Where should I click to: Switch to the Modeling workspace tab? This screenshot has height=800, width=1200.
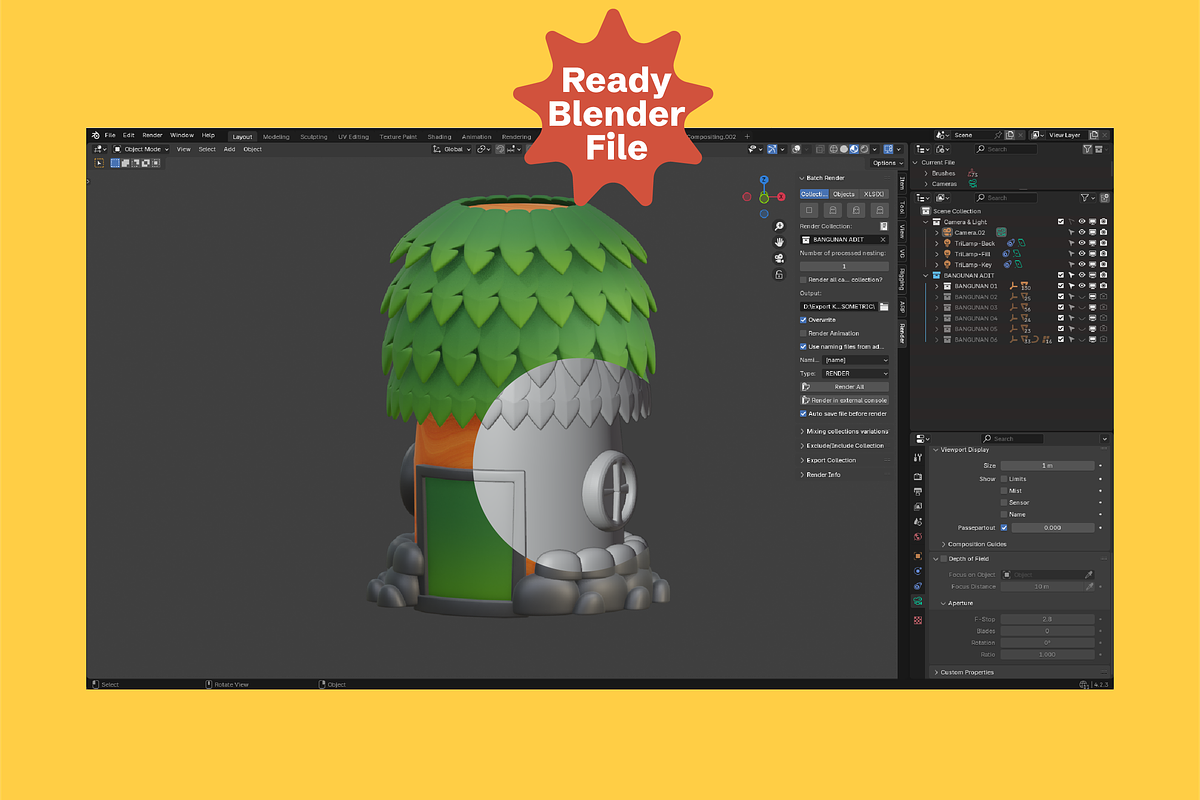click(276, 137)
